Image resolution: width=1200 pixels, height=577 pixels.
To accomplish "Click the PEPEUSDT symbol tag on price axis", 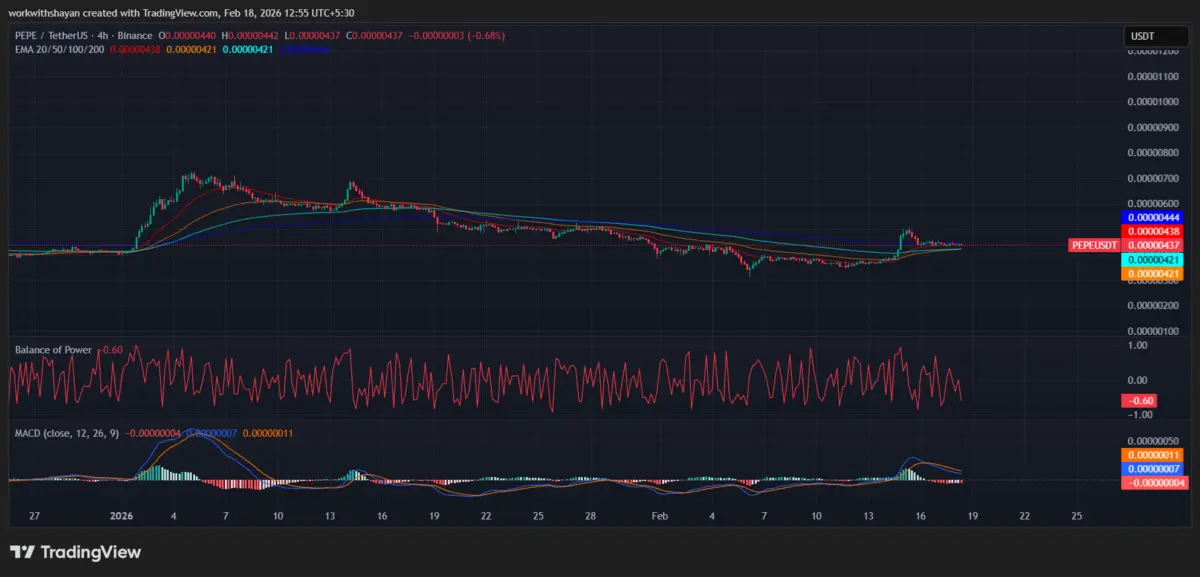I will (1094, 245).
